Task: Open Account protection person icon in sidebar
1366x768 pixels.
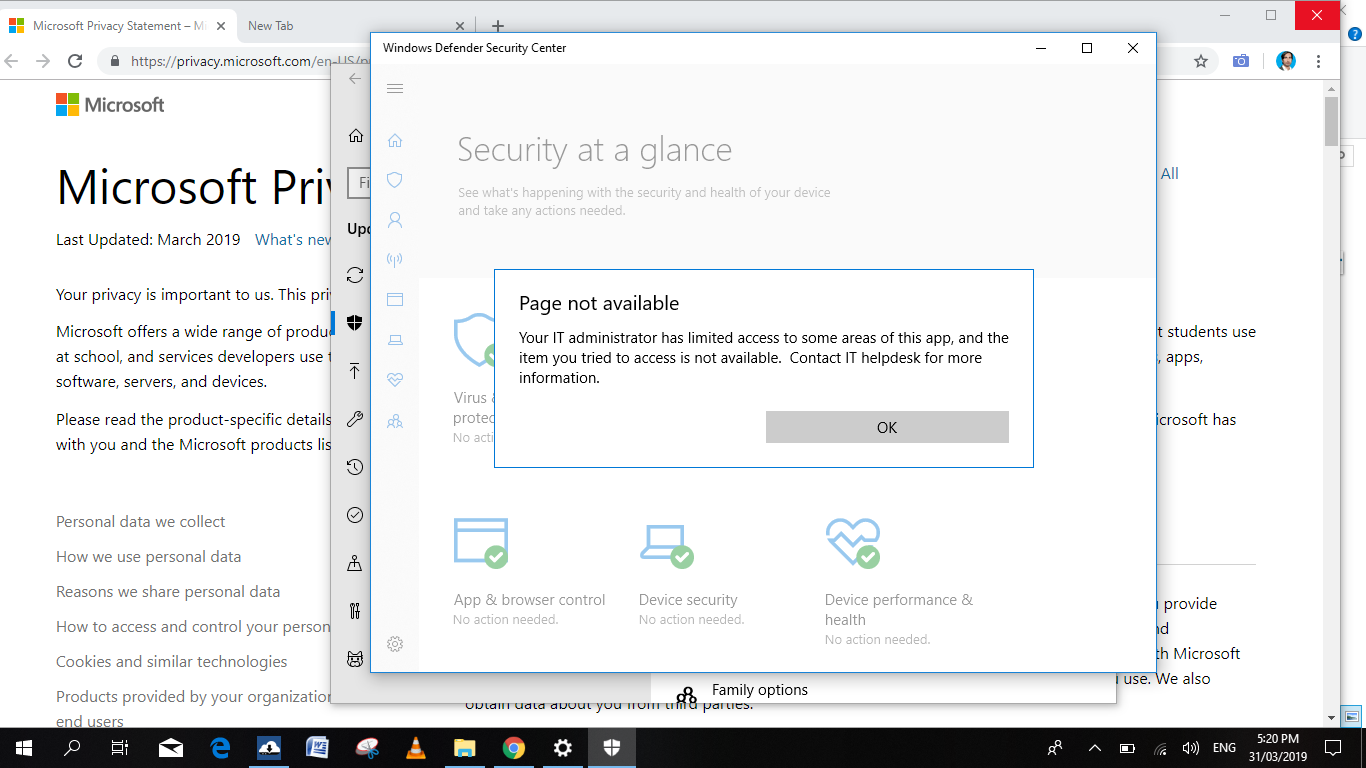Action: (x=395, y=220)
